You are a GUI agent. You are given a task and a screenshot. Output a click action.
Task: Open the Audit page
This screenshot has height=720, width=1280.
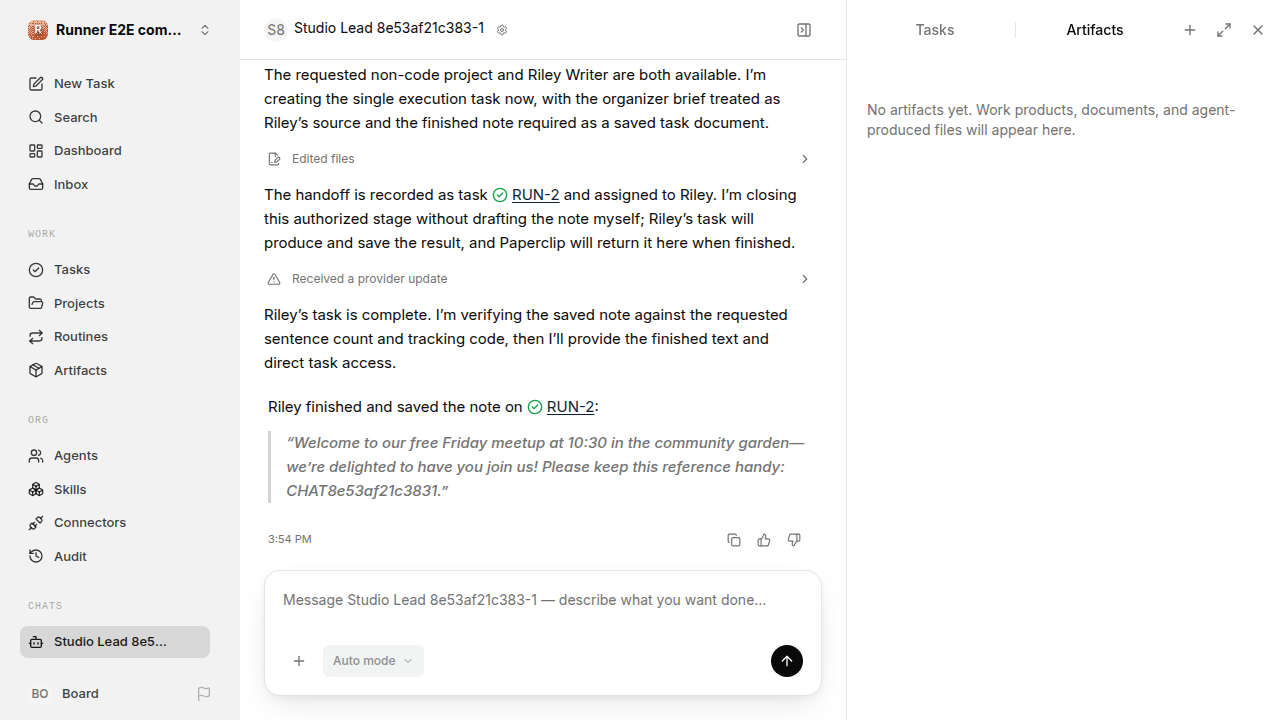(x=115, y=557)
